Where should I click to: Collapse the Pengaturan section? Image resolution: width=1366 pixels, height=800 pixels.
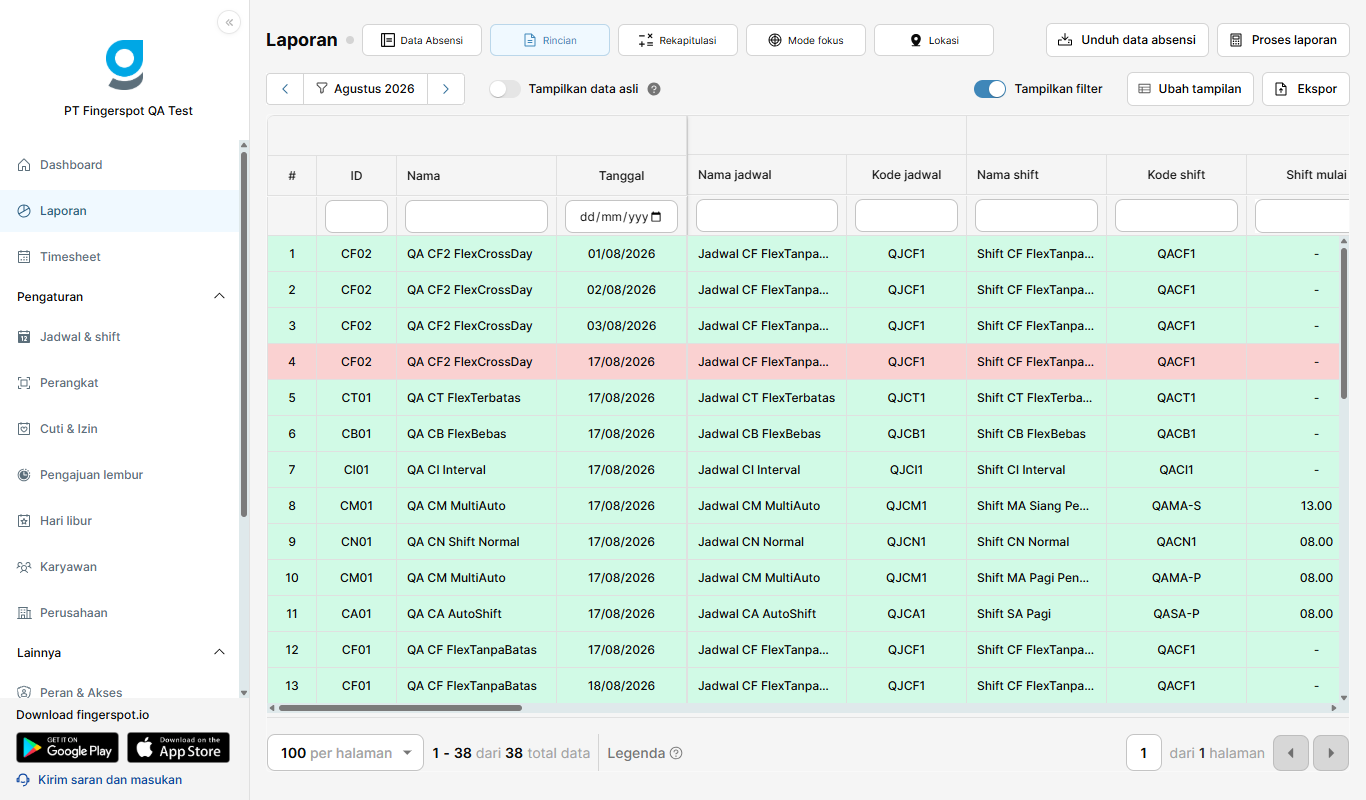[x=220, y=297]
